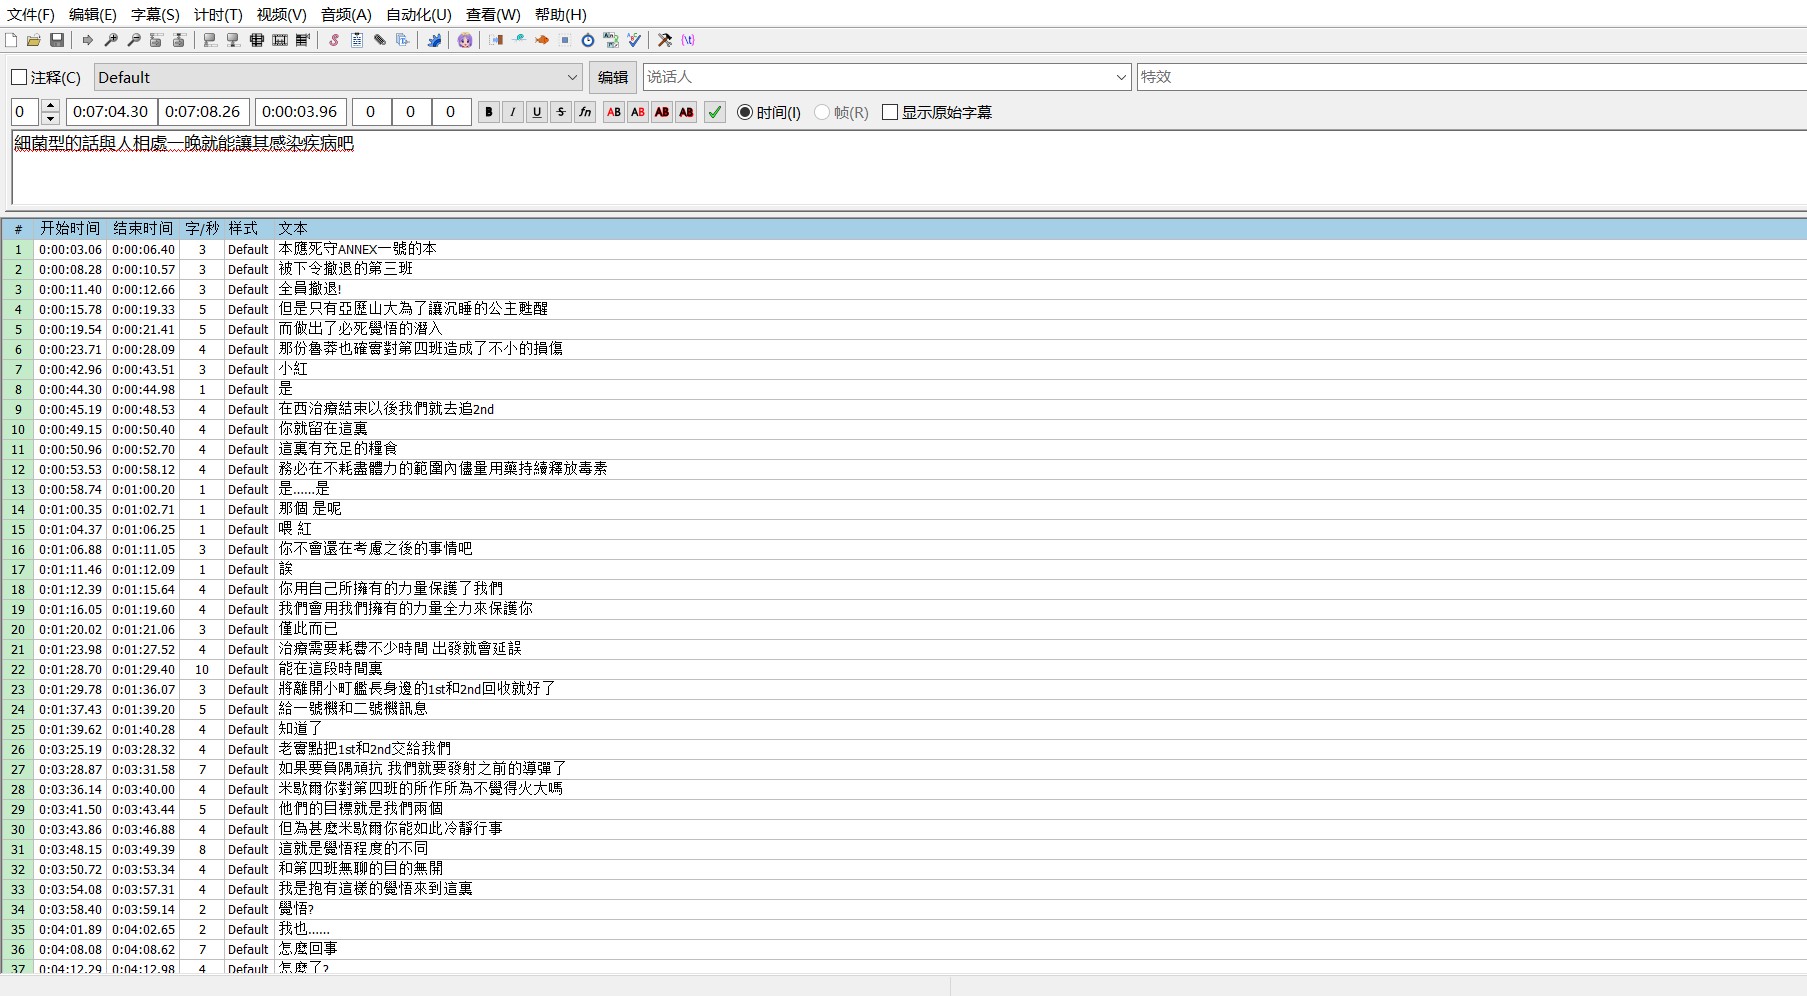Screen dimensions: 1807x996
Task: Open the 自动化(U) menu
Action: pos(419,15)
